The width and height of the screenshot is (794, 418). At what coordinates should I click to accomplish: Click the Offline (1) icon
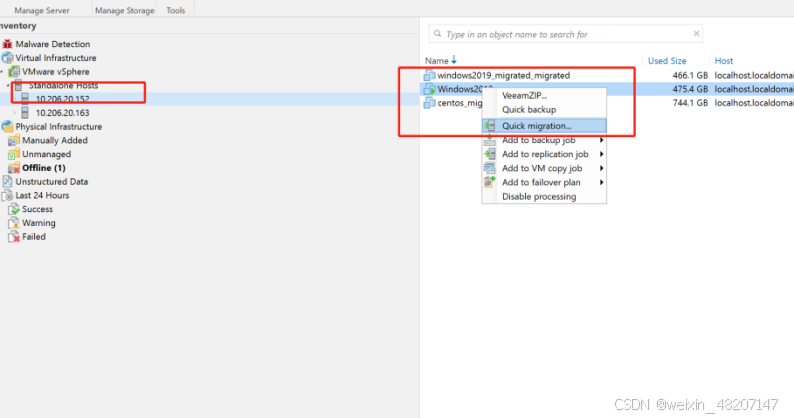(14, 168)
